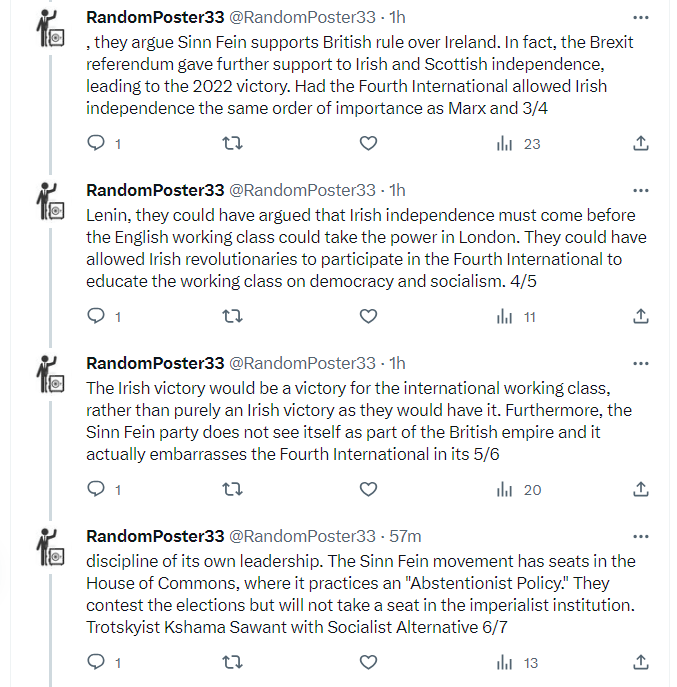Screen dimensions: 677x687
Task: Reply to the tweet ending in 3/4
Action: click(x=97, y=144)
